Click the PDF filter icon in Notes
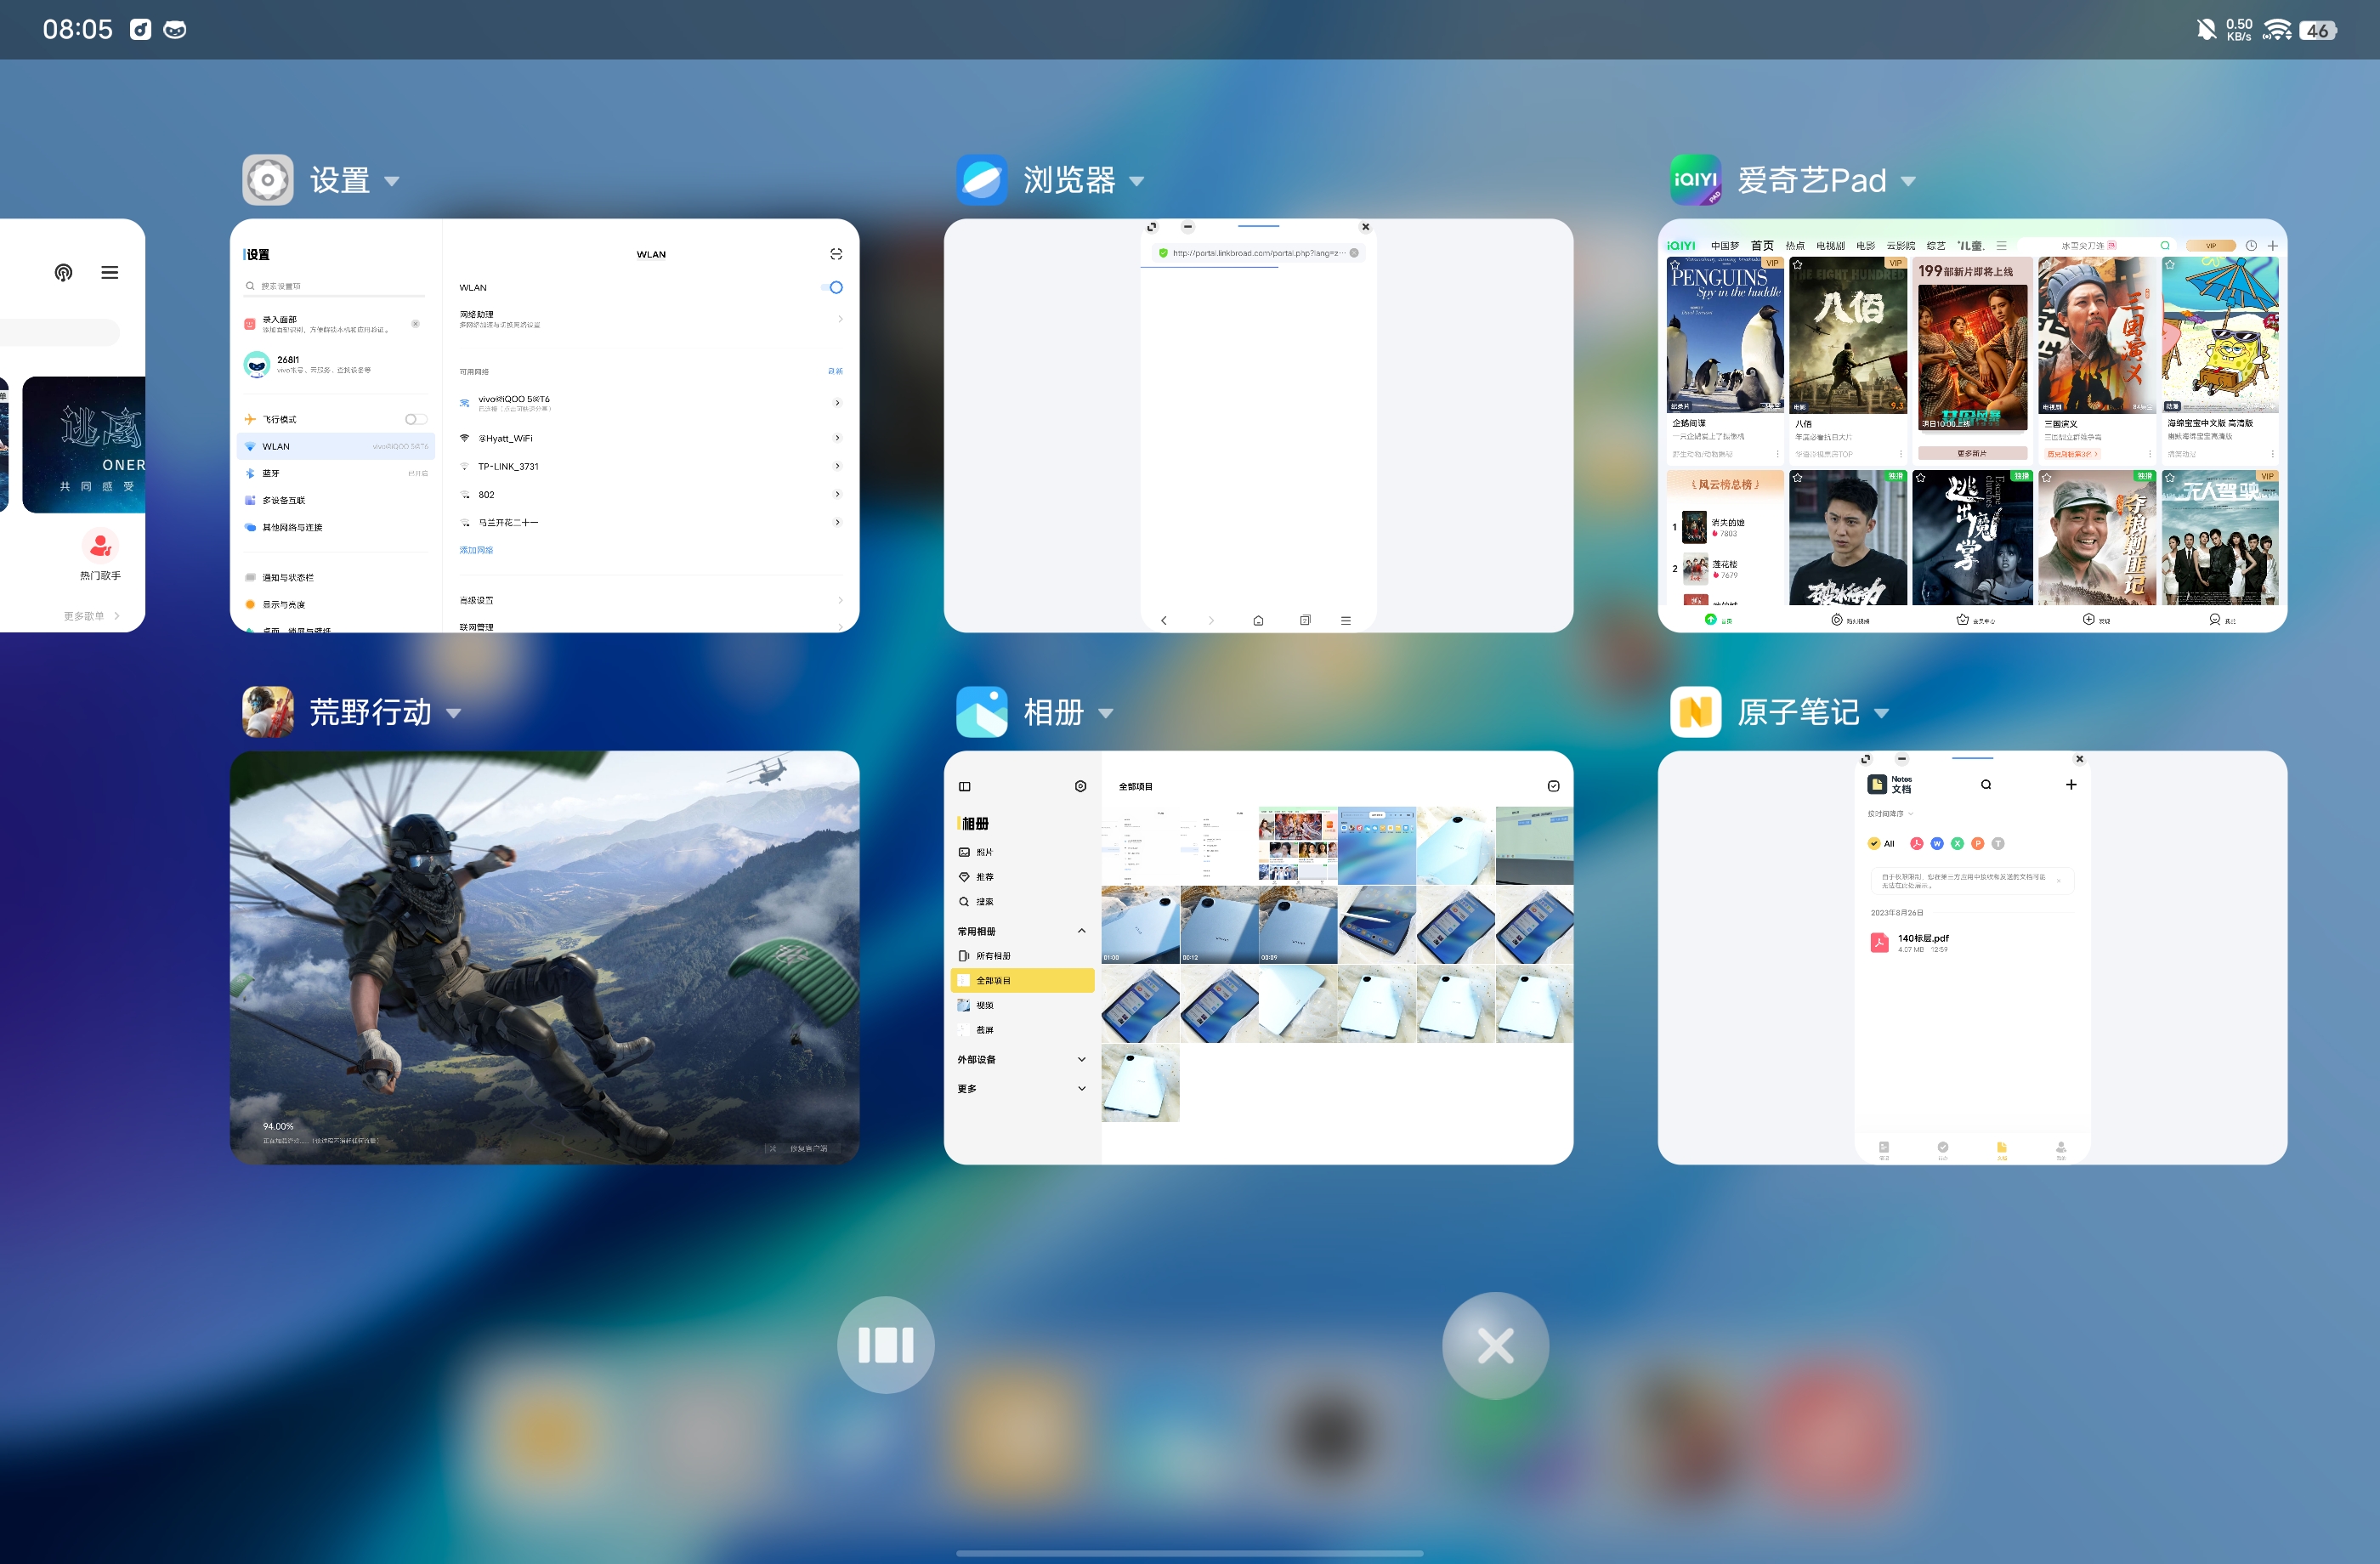 point(1916,844)
